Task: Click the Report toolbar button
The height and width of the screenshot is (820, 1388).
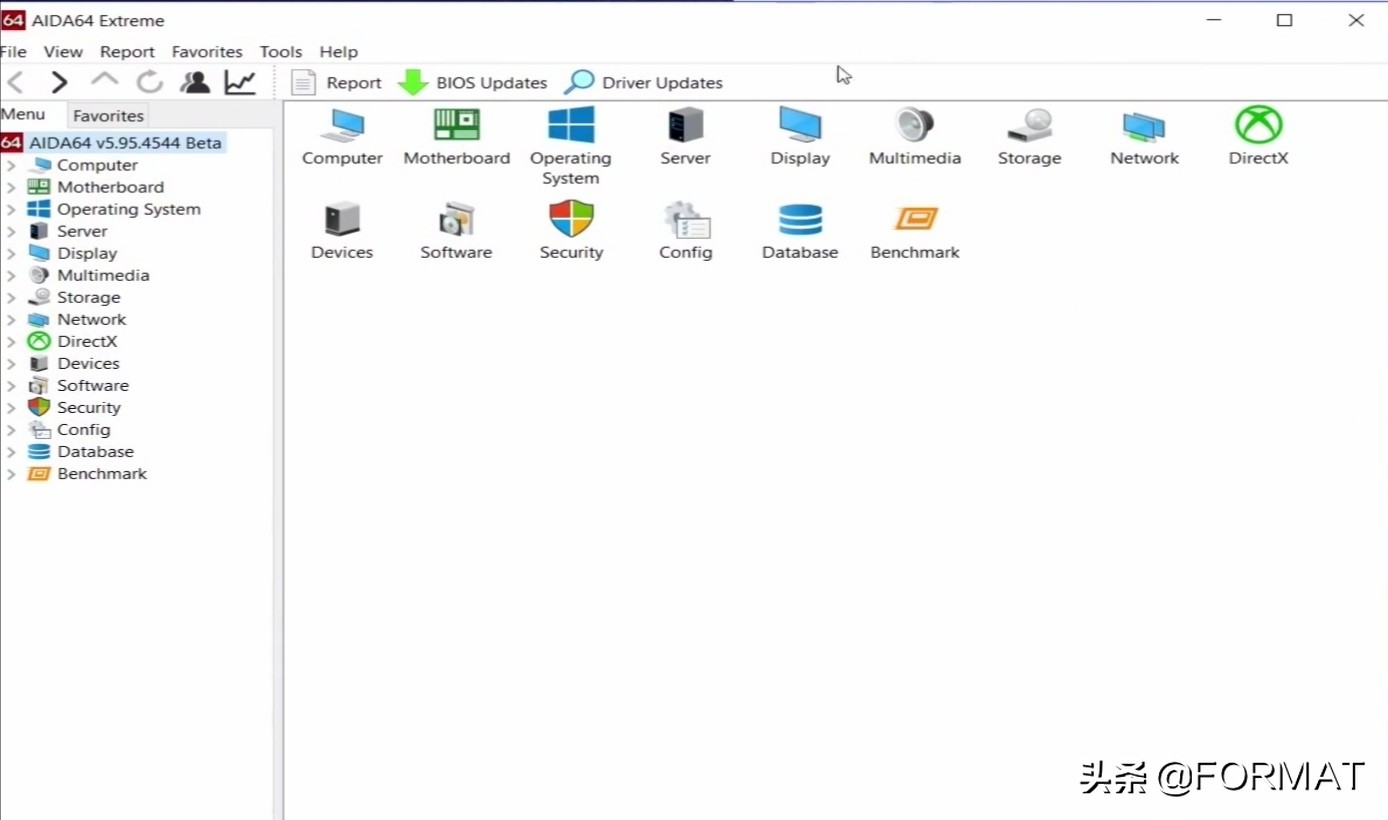Action: [x=337, y=83]
